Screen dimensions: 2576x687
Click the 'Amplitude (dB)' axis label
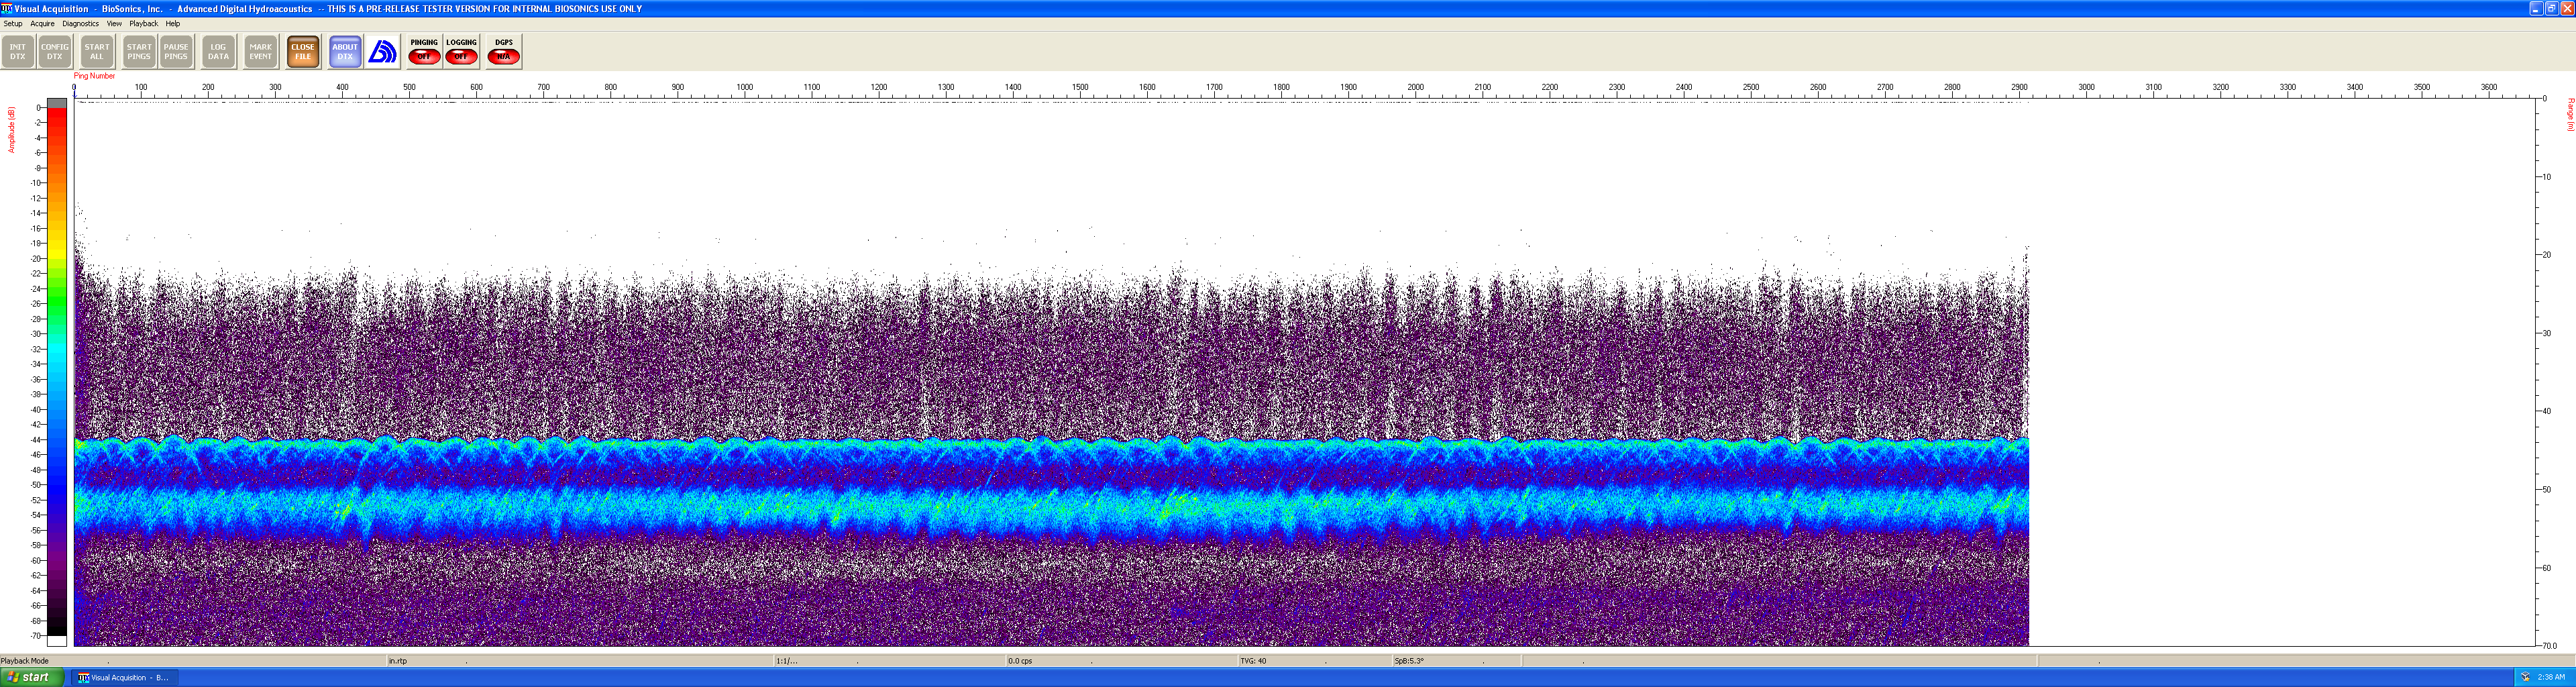(x=12, y=130)
